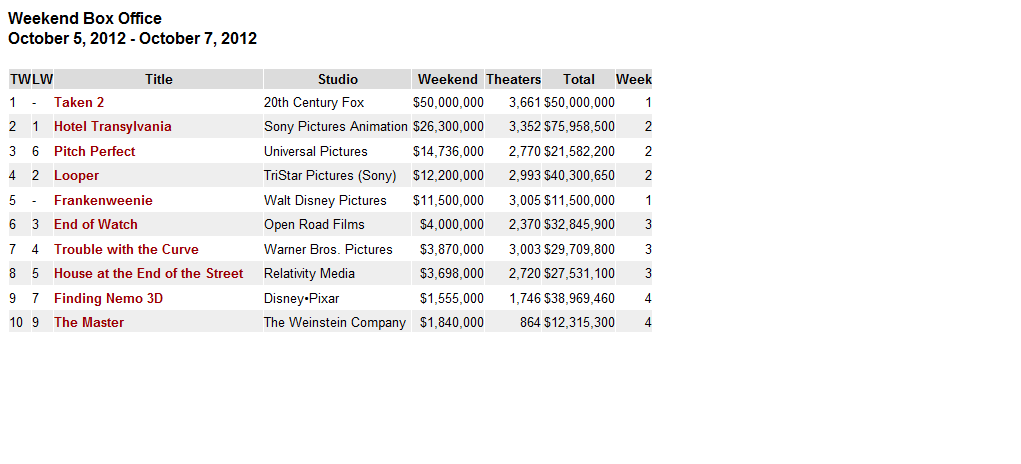Screen dimensions: 1021x464
Task: Click the $26,300,000 weekend gross
Action: [x=448, y=126]
